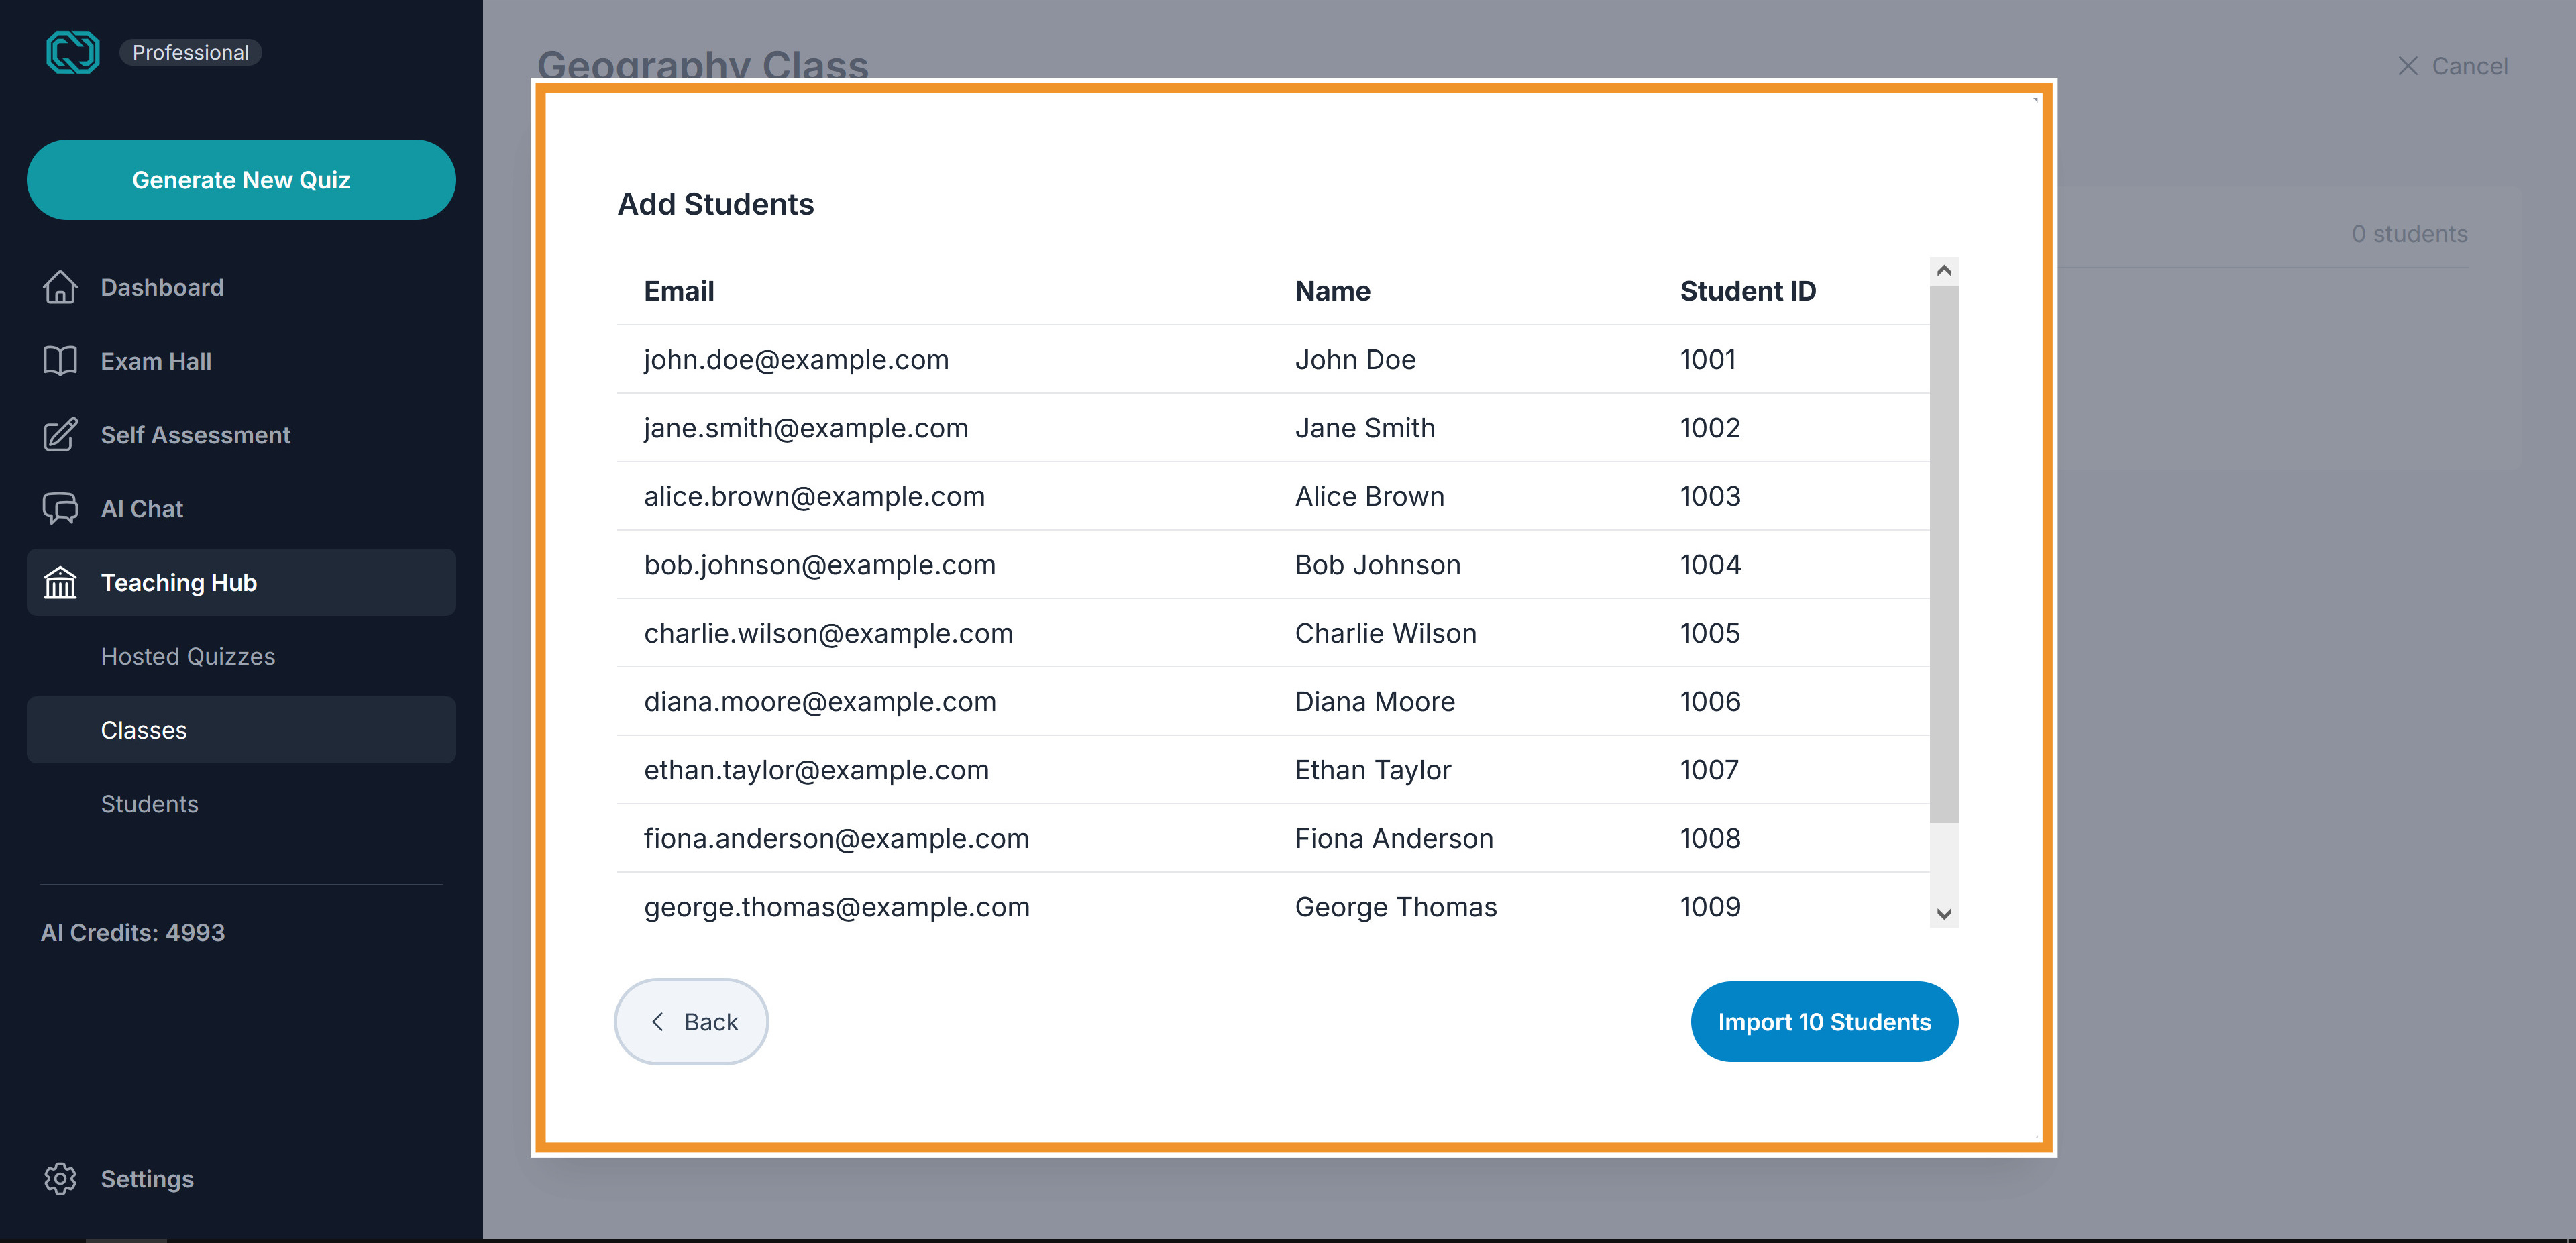Select Classes submenu item
The image size is (2576, 1243).
tap(241, 730)
